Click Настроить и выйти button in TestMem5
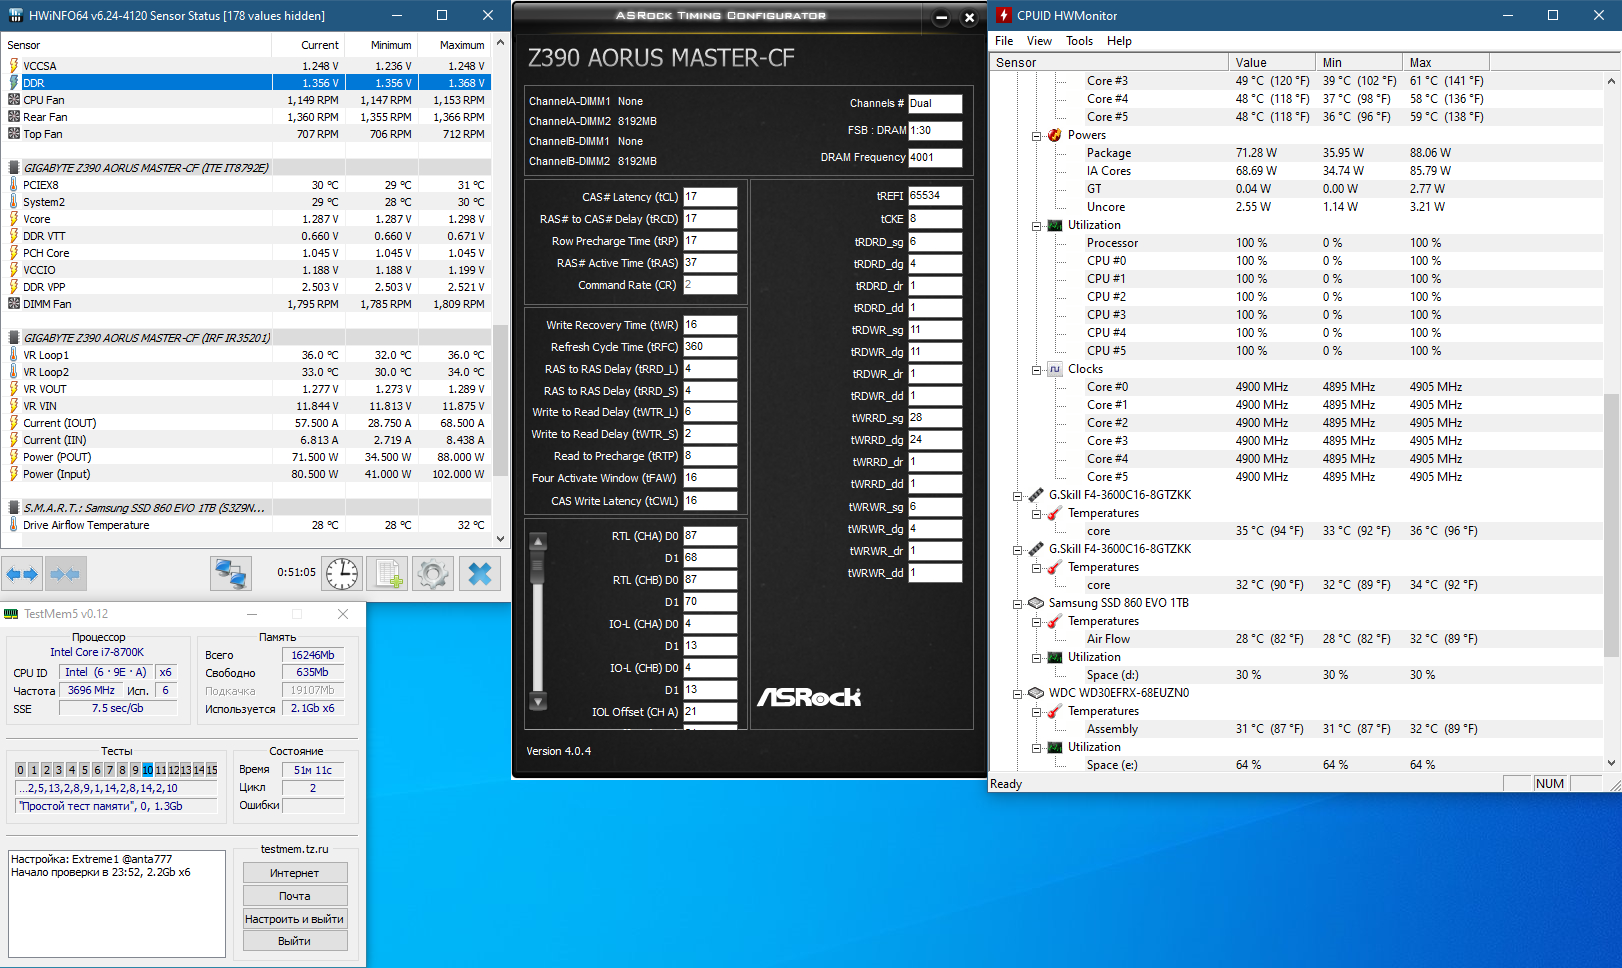Screen dimensions: 1622x968 pos(295,919)
